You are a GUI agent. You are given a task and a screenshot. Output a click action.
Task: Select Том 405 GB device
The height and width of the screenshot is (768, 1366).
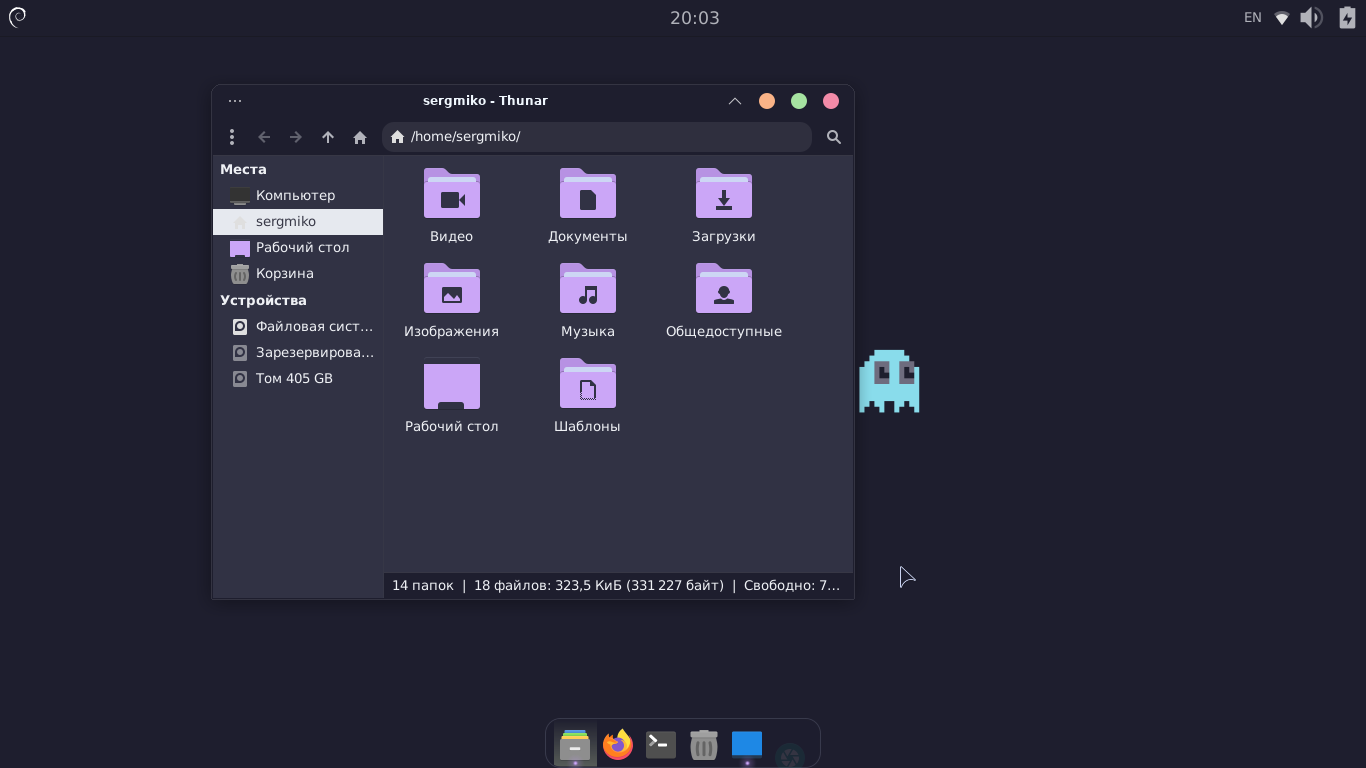click(x=294, y=378)
